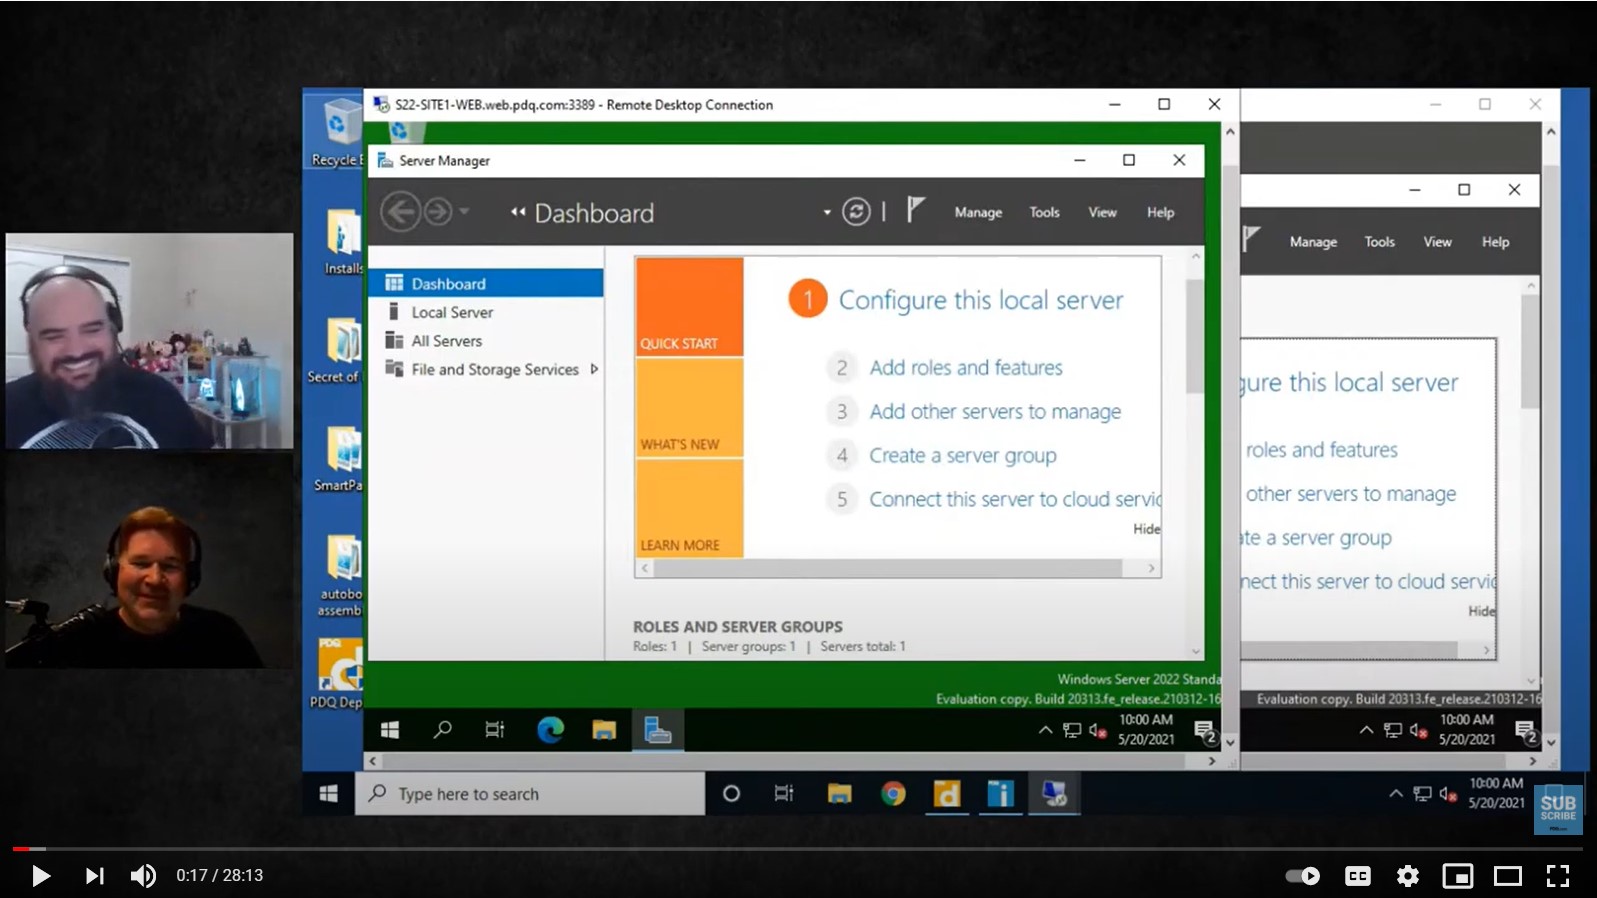Click the Server Manager icon in the remote taskbar
Image resolution: width=1597 pixels, height=898 pixels.
[x=657, y=730]
